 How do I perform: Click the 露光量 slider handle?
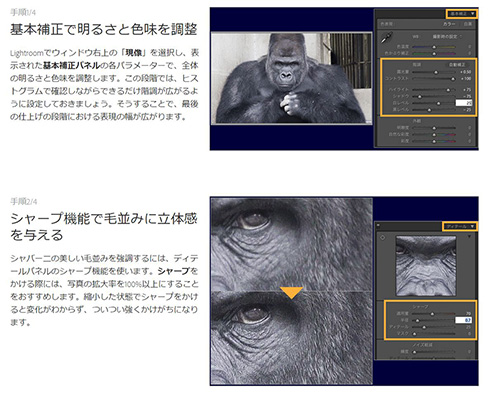tap(436, 72)
